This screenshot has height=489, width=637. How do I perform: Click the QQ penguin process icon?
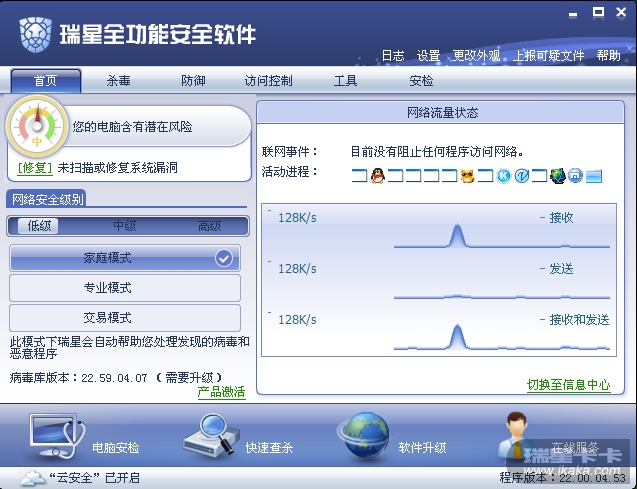(x=378, y=175)
